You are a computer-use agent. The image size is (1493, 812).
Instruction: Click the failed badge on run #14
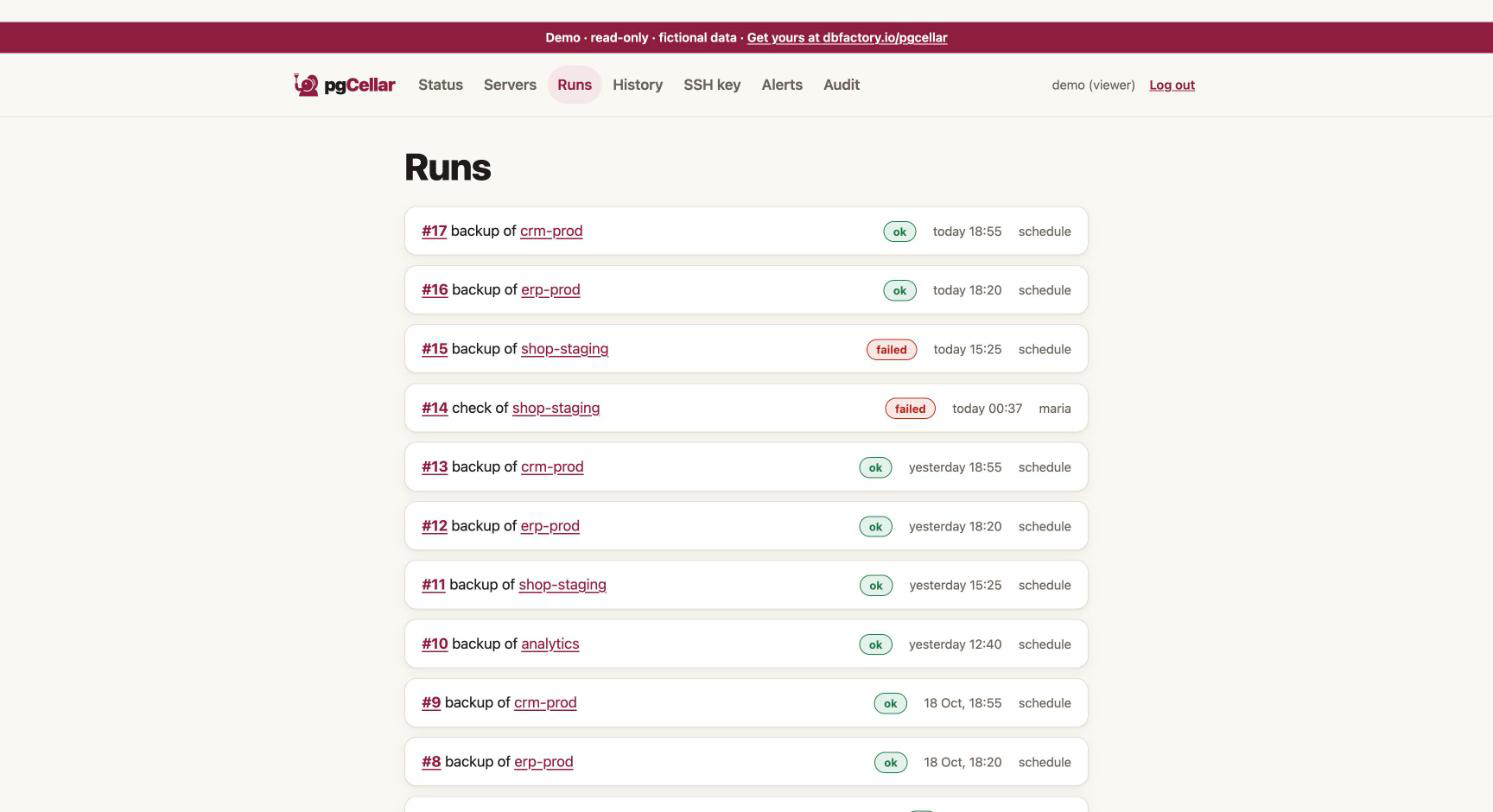[910, 409]
